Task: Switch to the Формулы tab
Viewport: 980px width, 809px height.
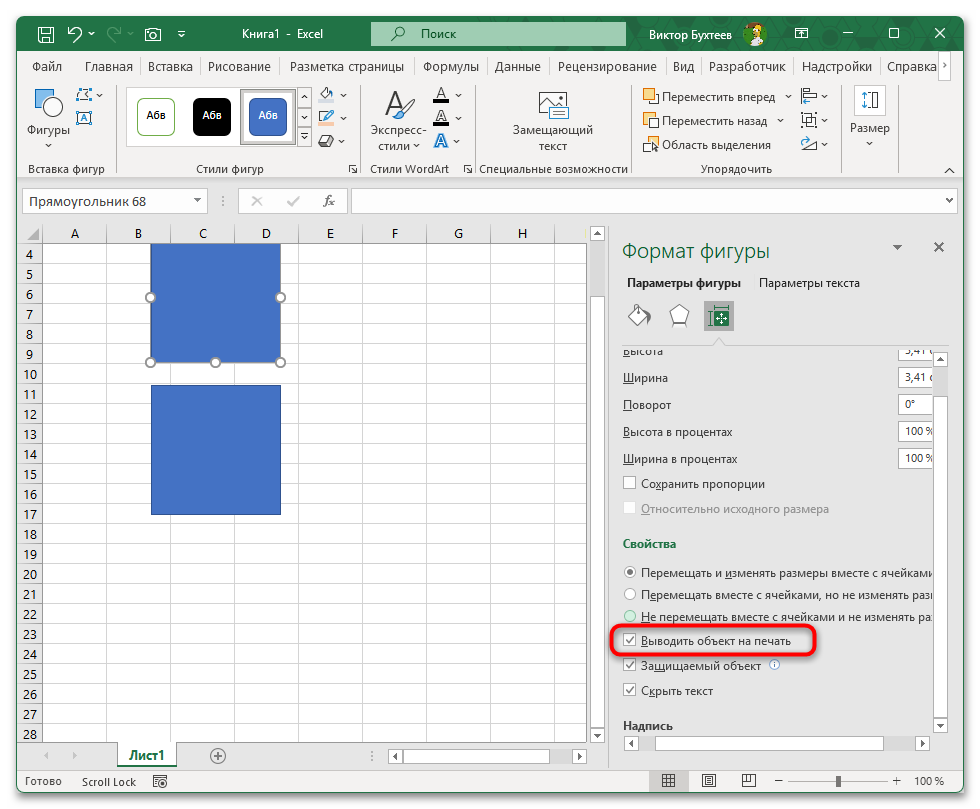Action: pyautogui.click(x=451, y=66)
